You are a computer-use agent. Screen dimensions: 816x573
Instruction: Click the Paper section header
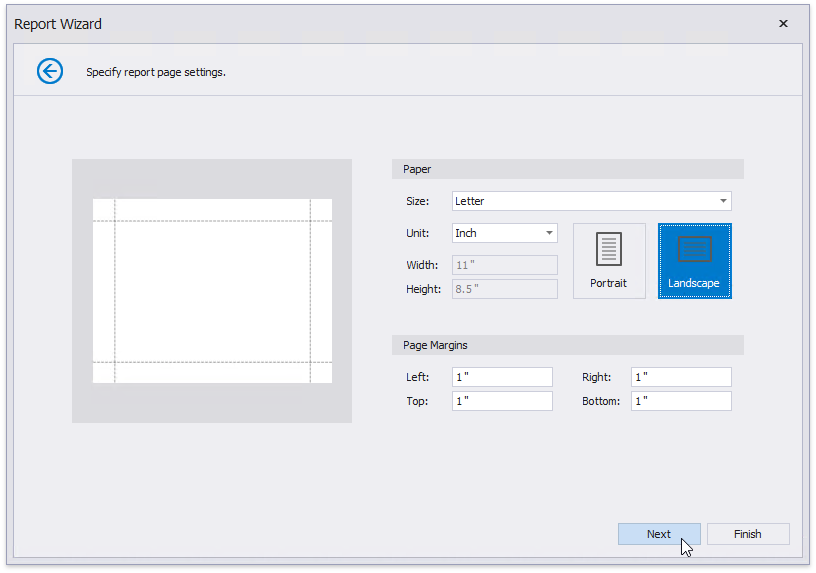point(567,169)
